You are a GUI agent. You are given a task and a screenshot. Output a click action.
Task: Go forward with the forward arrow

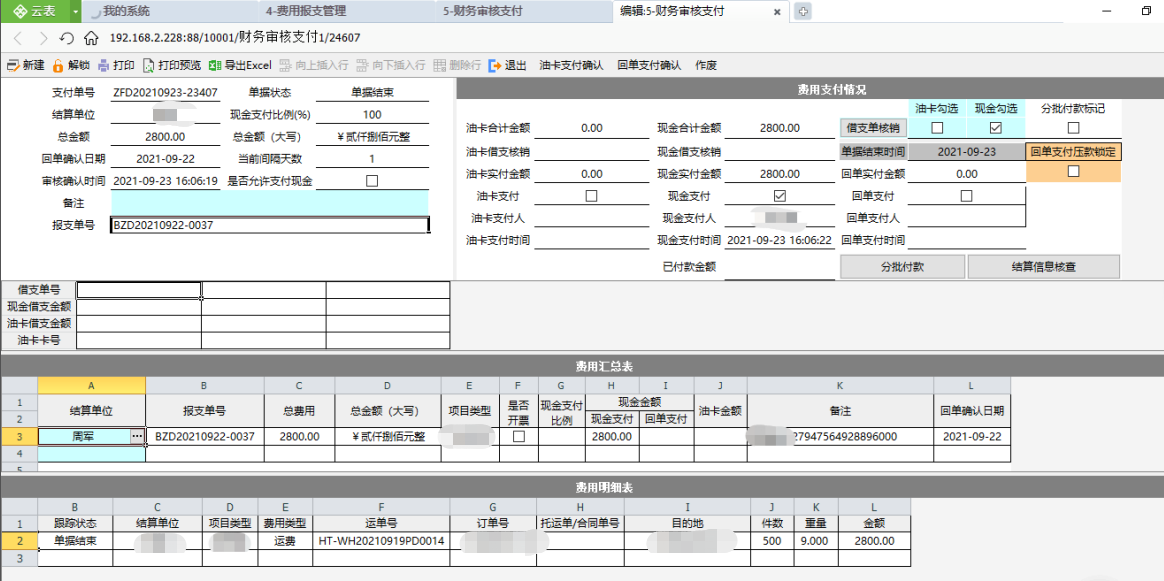[43, 38]
